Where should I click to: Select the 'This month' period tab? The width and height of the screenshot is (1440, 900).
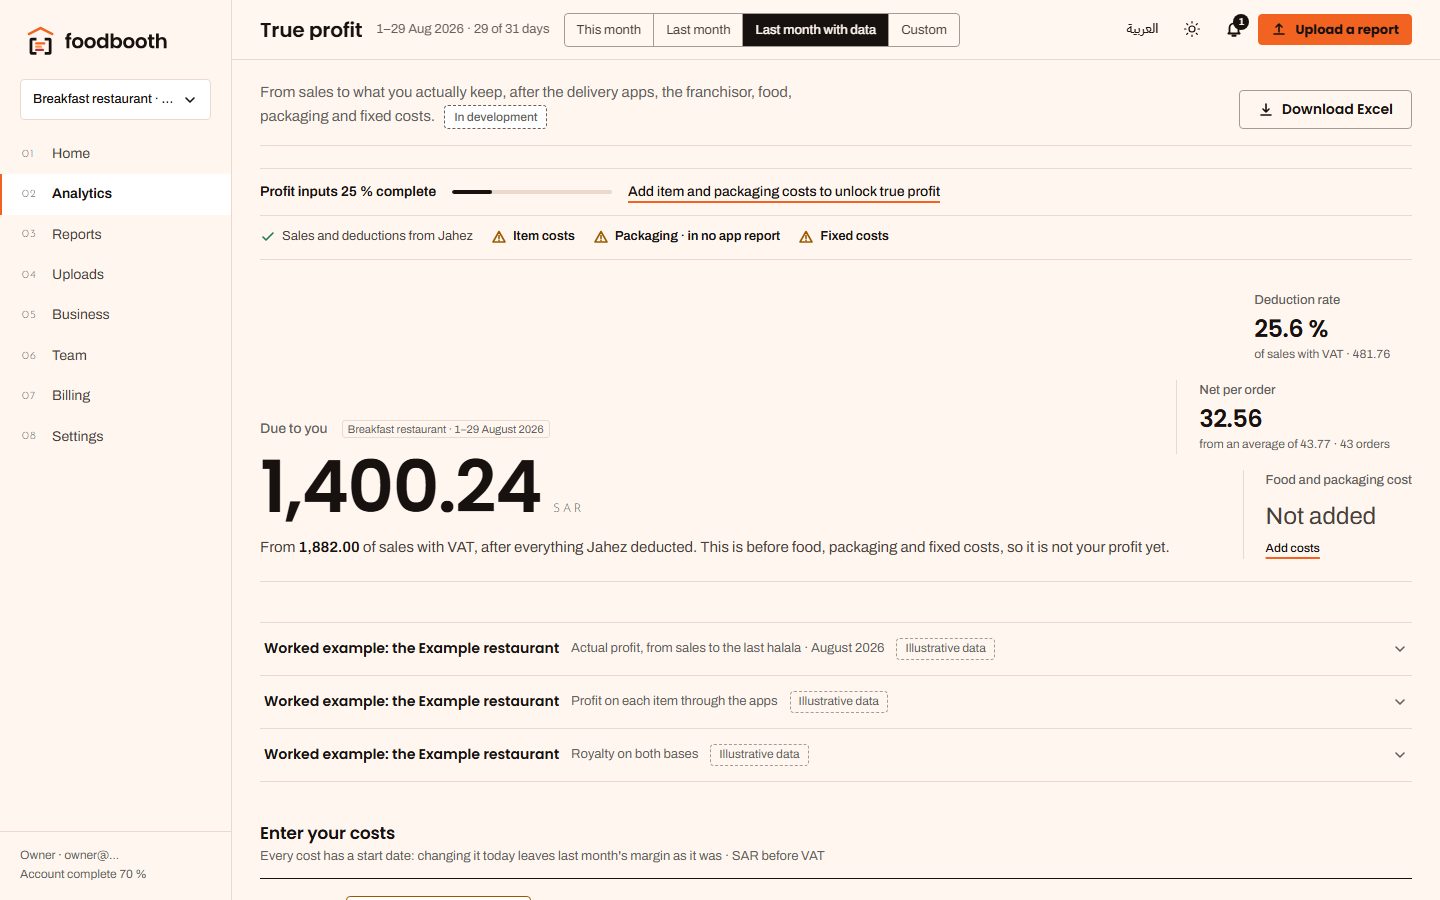(609, 30)
